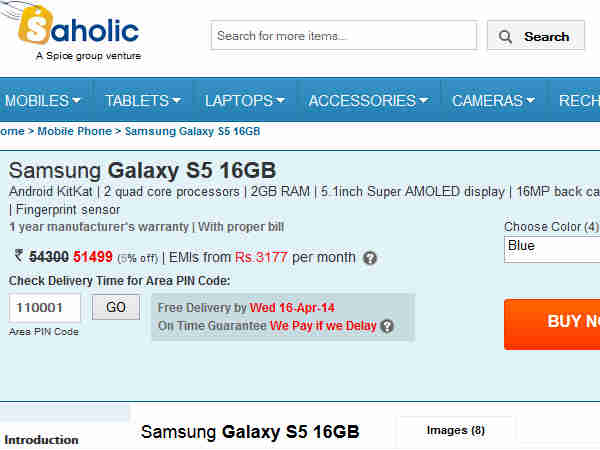Click the GO button for PIN code
Viewport: 600px width, 450px height.
pyautogui.click(x=116, y=307)
